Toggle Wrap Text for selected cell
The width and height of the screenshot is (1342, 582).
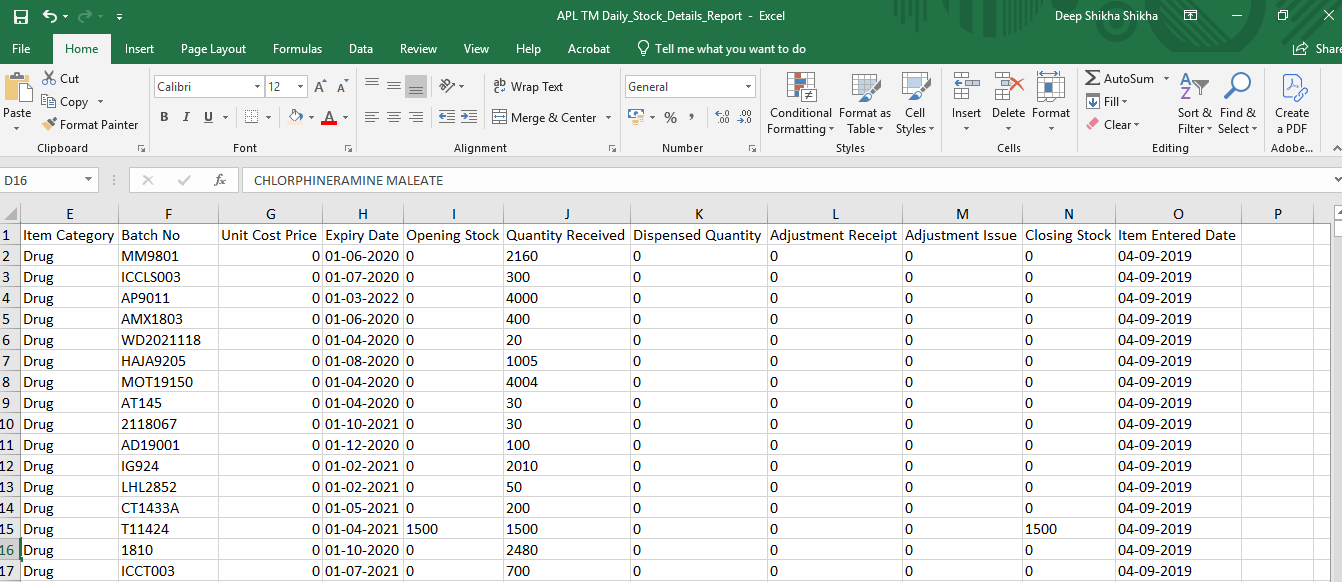point(528,87)
